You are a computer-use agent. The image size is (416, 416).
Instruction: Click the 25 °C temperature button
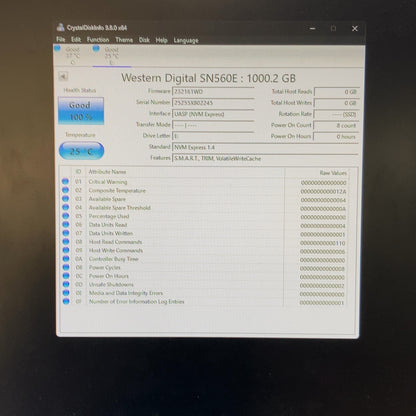pos(81,151)
